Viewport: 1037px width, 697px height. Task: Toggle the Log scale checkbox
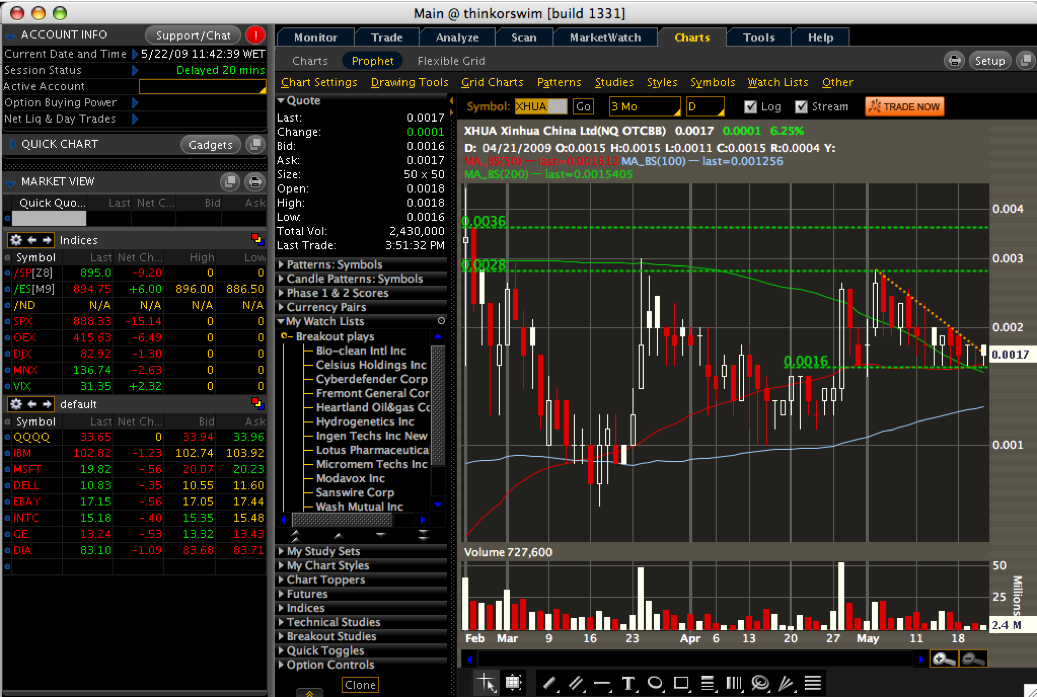click(x=750, y=106)
